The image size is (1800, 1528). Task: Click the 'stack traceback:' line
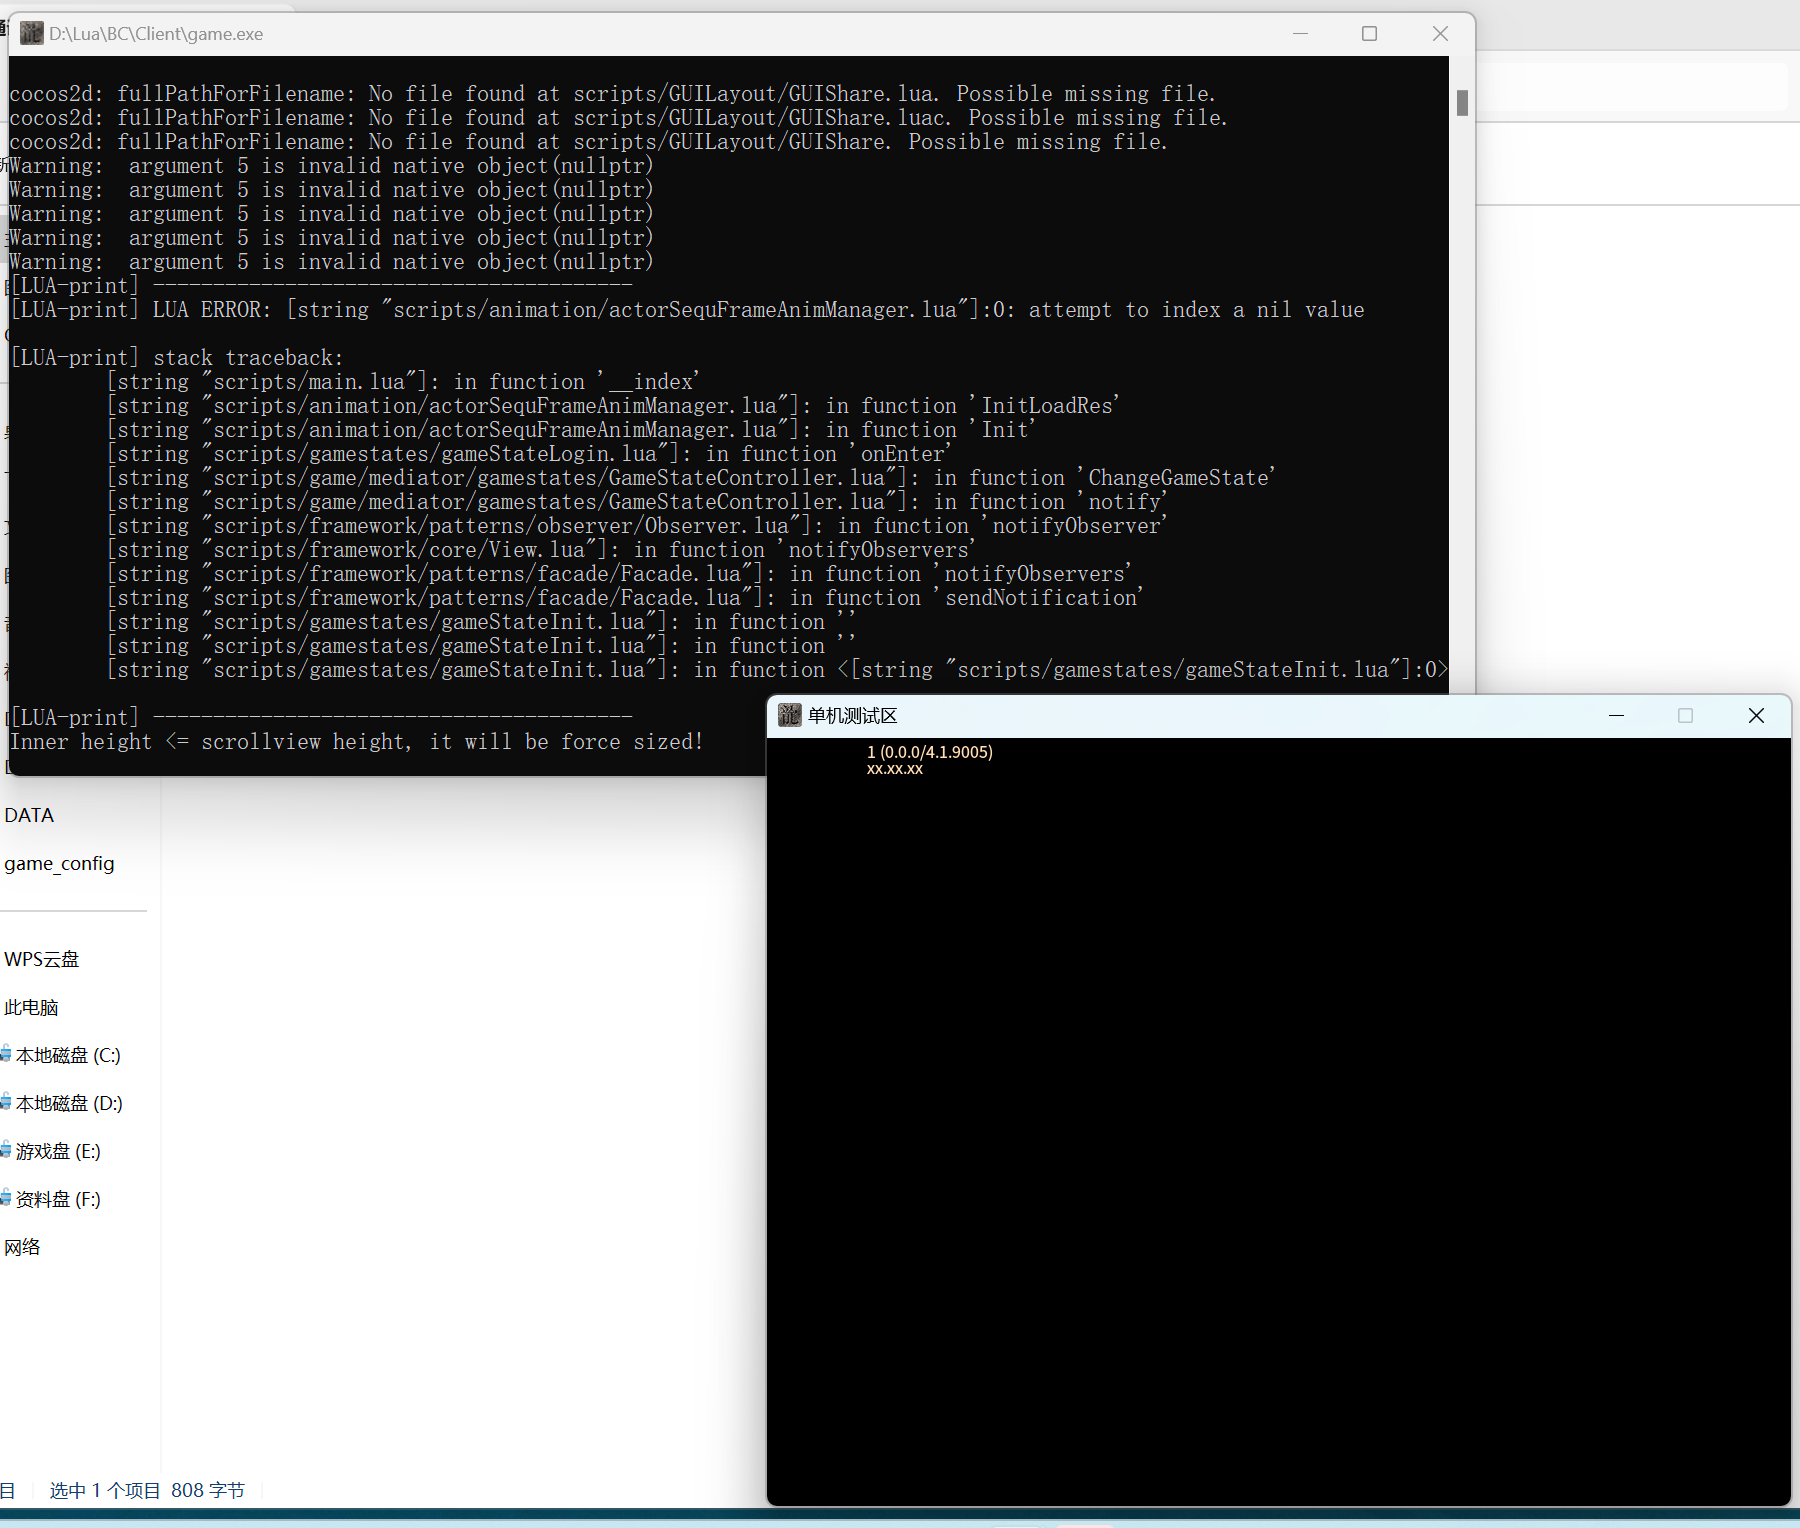click(177, 358)
